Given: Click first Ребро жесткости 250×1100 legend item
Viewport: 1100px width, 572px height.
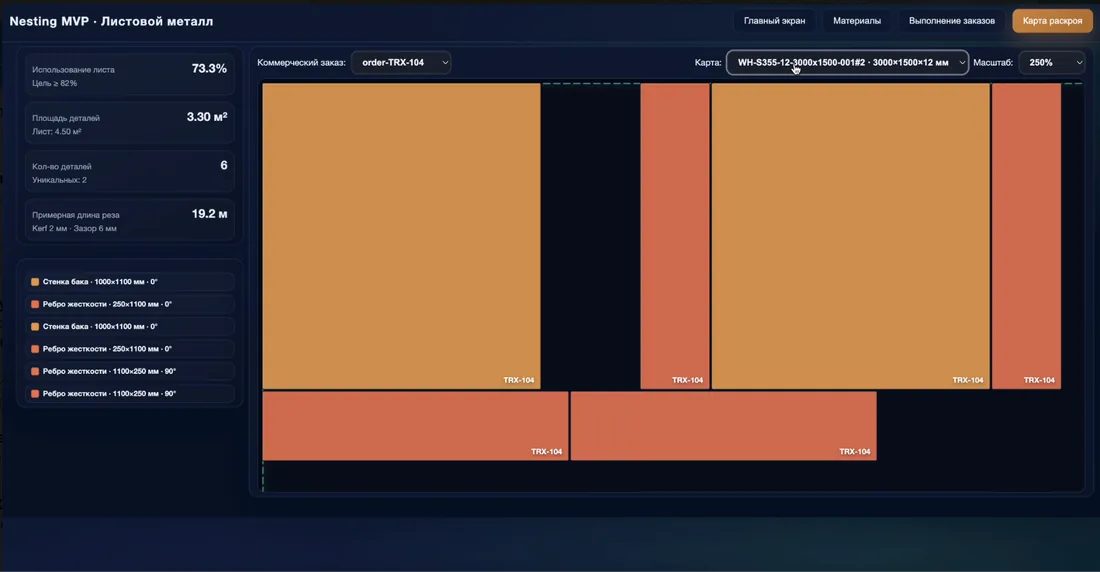Looking at the screenshot, I should tap(130, 304).
